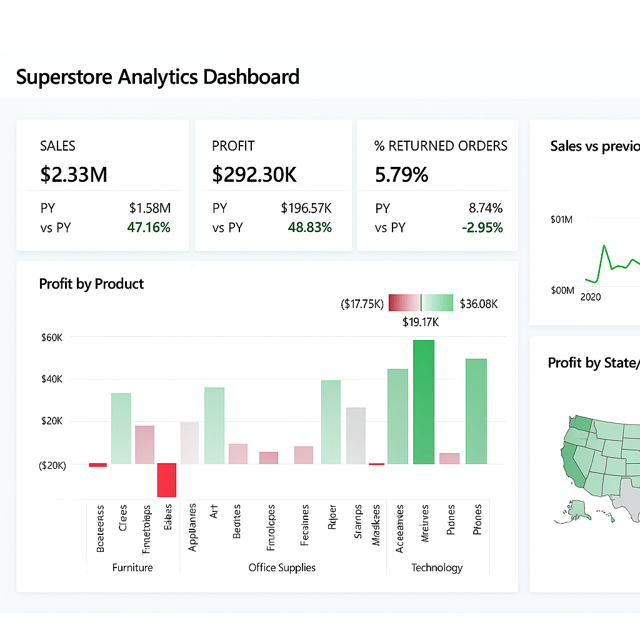Click the SALES value $2.33M
The width and height of the screenshot is (640, 640).
[x=73, y=175]
